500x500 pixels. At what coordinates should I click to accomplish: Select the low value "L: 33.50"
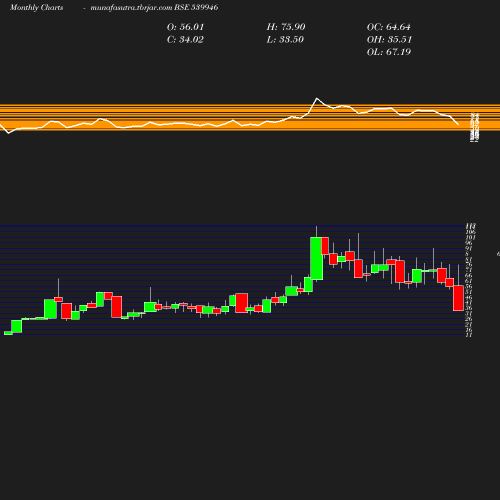tap(285, 40)
